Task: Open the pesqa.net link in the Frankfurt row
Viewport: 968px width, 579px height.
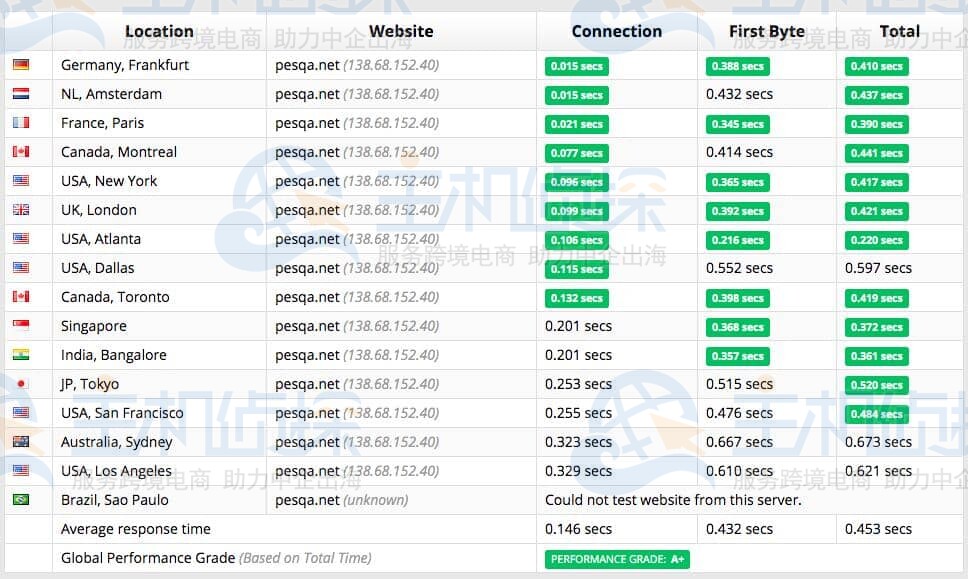Action: click(307, 65)
